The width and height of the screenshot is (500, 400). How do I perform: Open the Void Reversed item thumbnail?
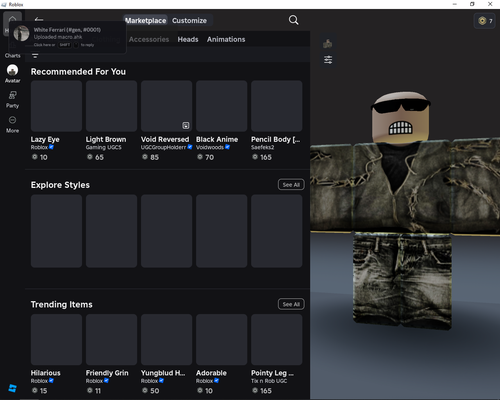pyautogui.click(x=166, y=106)
